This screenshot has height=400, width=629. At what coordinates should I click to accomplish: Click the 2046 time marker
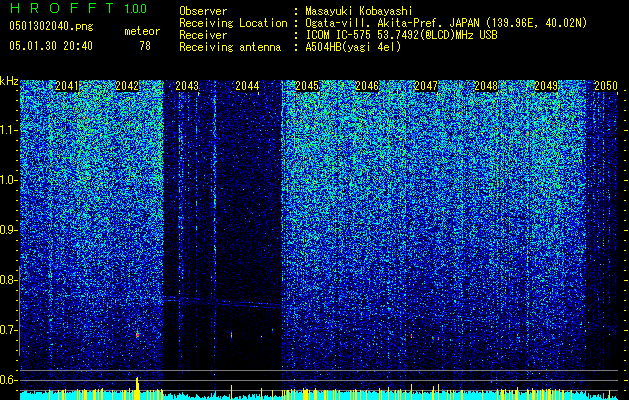(367, 86)
